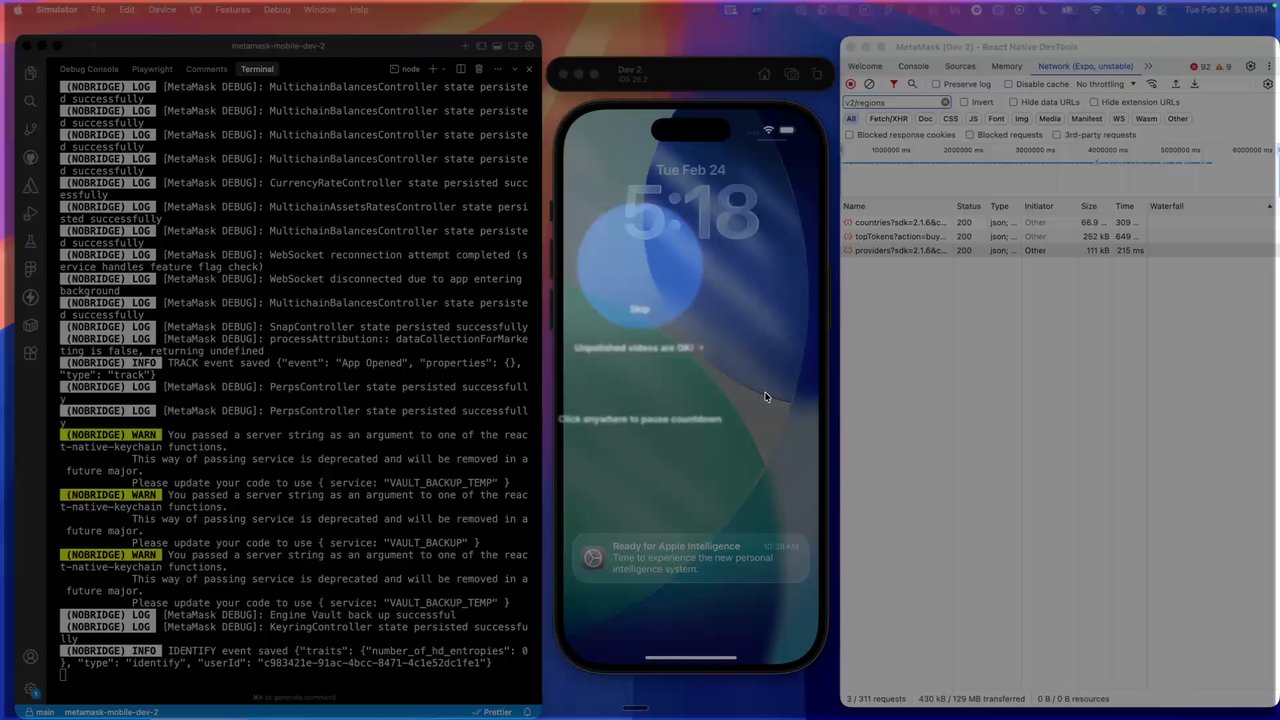This screenshot has height=720, width=1280.
Task: Tick Hide extension URLs checkbox
Action: 1094,102
